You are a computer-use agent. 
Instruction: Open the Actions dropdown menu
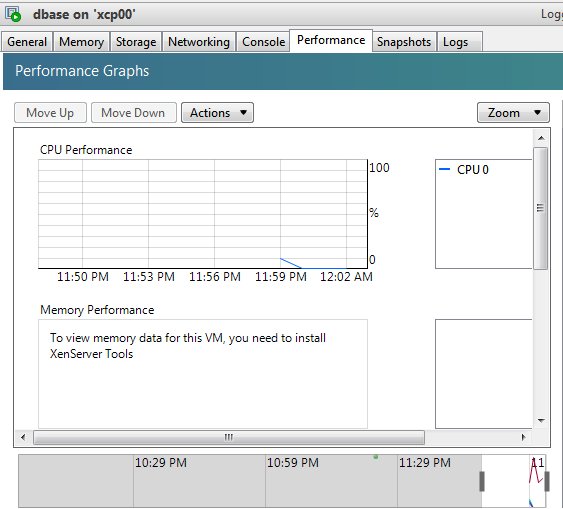[217, 113]
